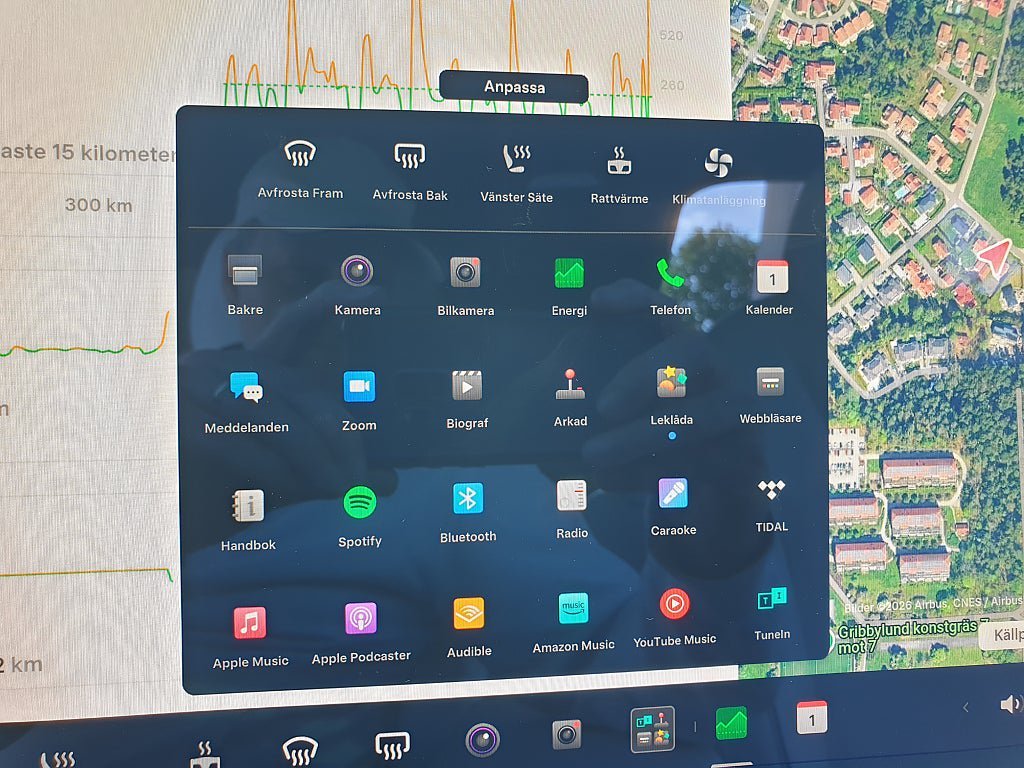The image size is (1024, 768).
Task: Click the camera icon in bottom dock
Action: 483,740
